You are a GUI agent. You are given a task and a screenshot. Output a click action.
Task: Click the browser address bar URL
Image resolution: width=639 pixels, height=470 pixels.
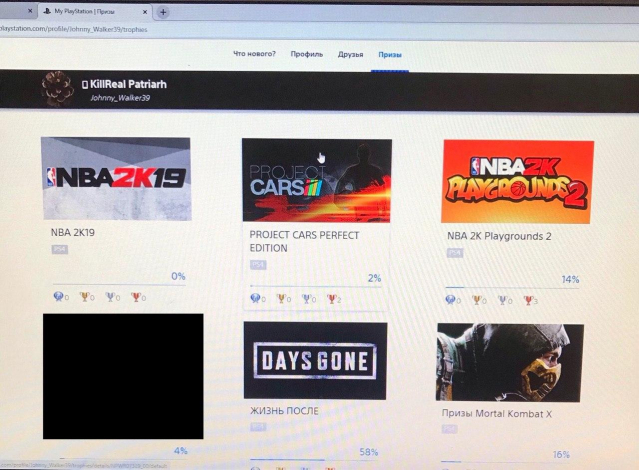point(73,29)
